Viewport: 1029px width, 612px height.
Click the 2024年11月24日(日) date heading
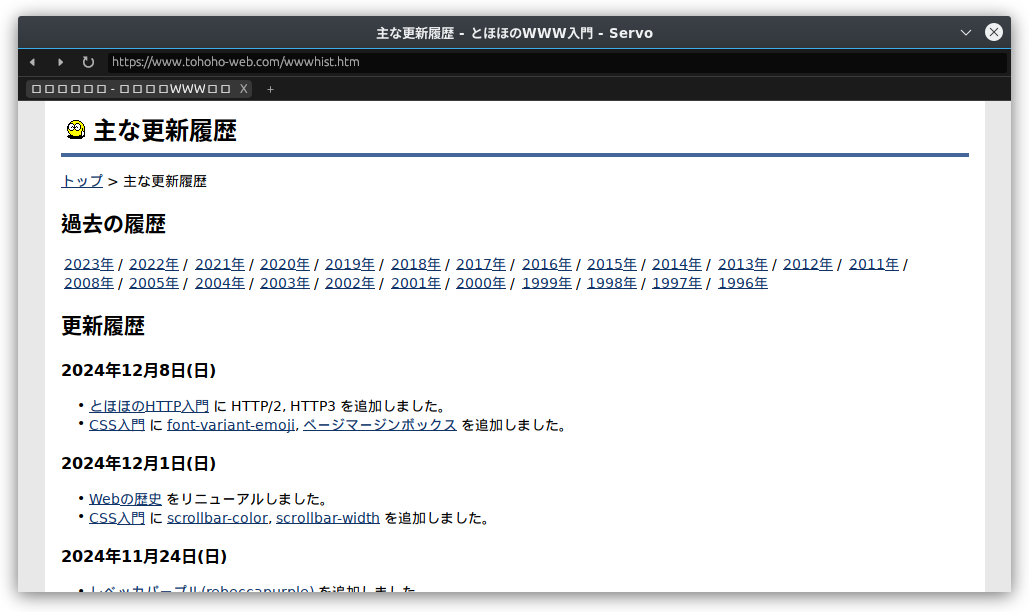point(144,557)
